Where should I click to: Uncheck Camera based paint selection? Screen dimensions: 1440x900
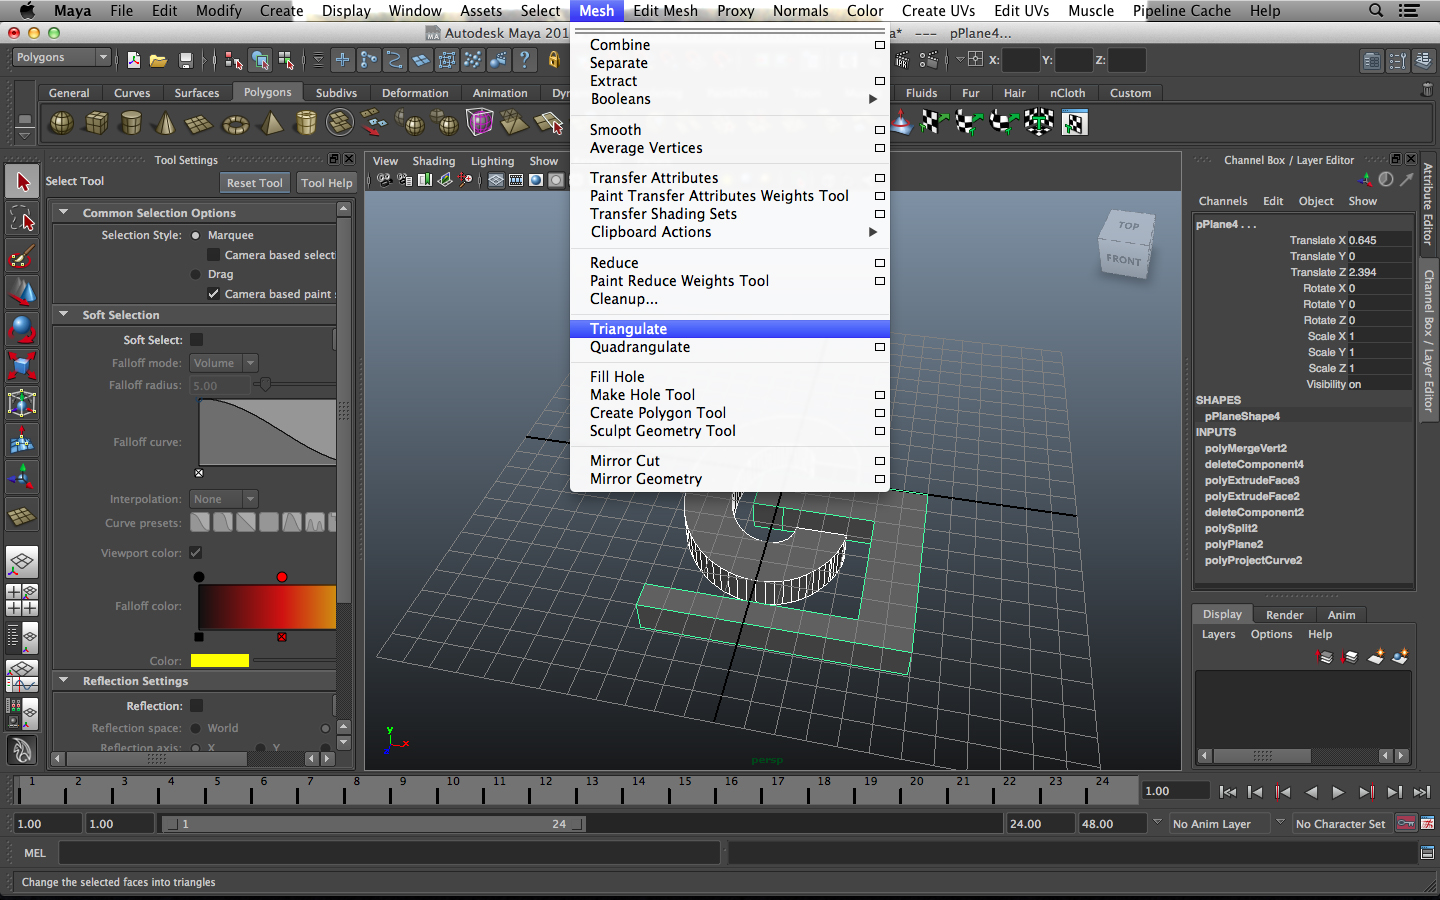coord(213,294)
